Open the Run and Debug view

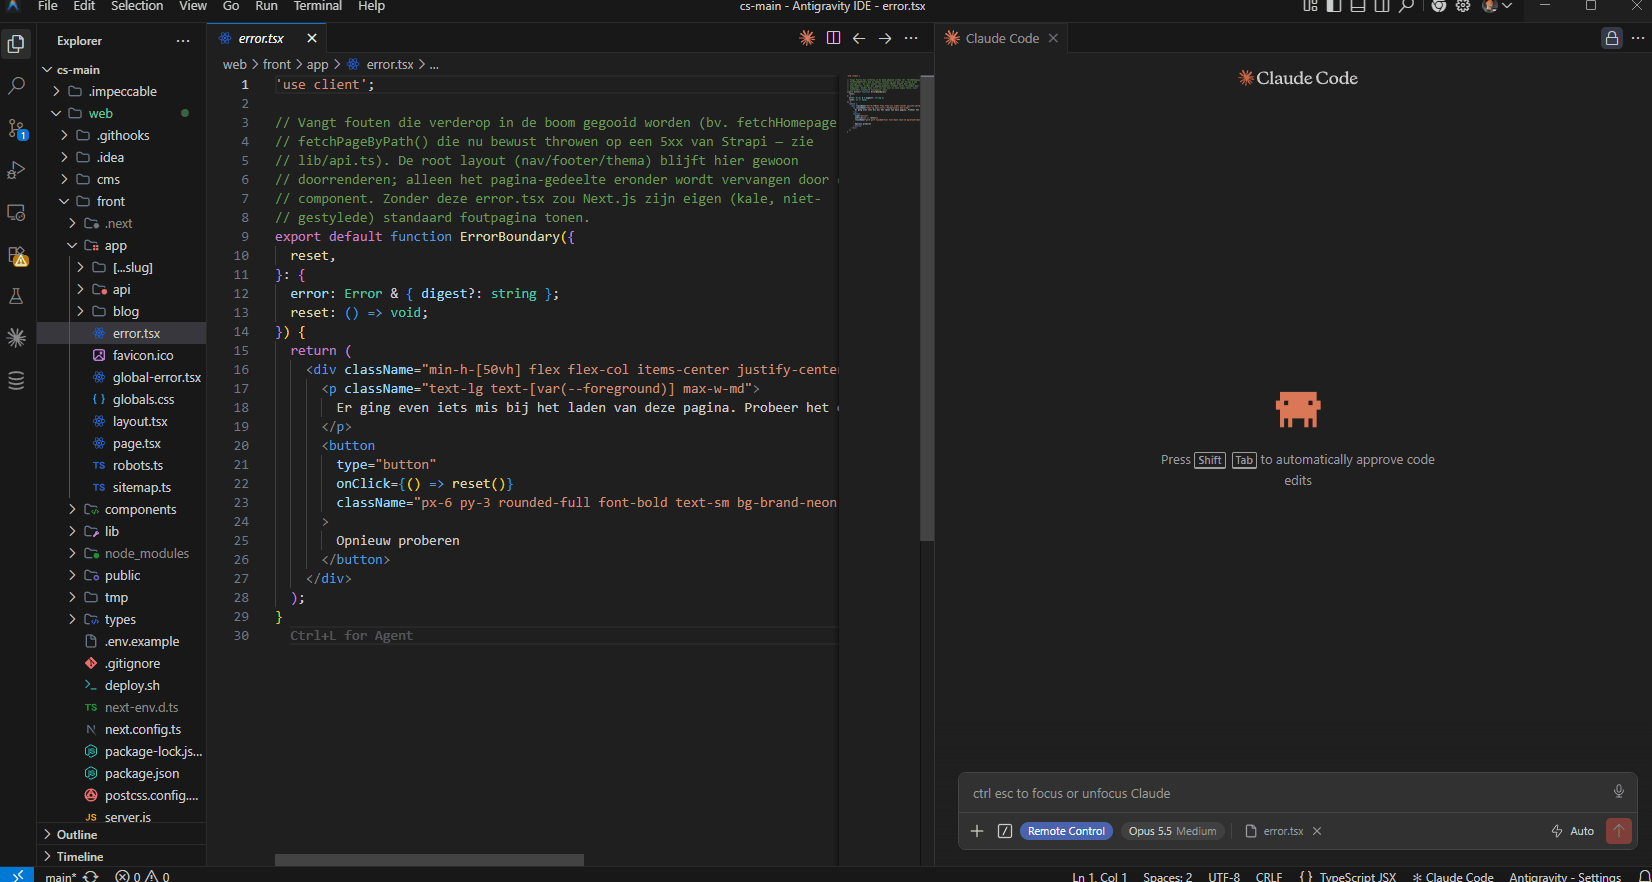(16, 170)
